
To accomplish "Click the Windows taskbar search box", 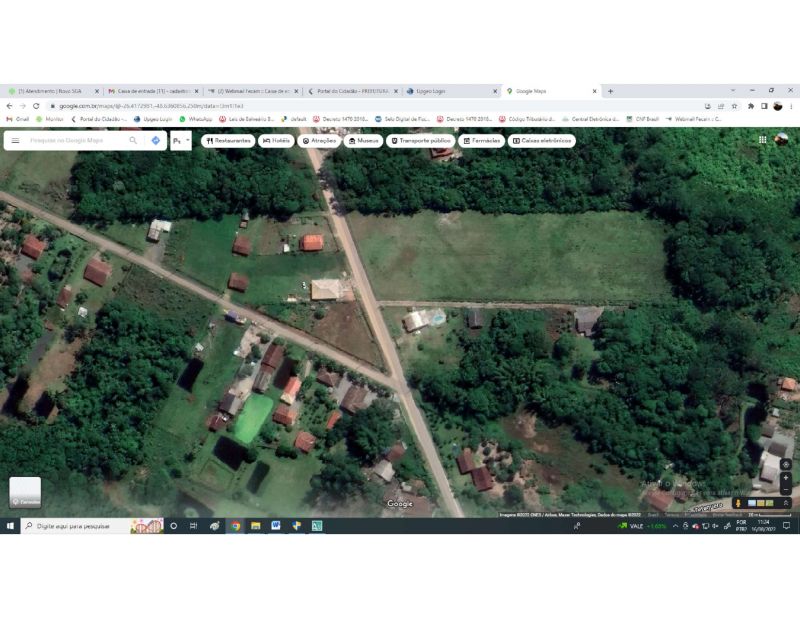I will coord(92,526).
